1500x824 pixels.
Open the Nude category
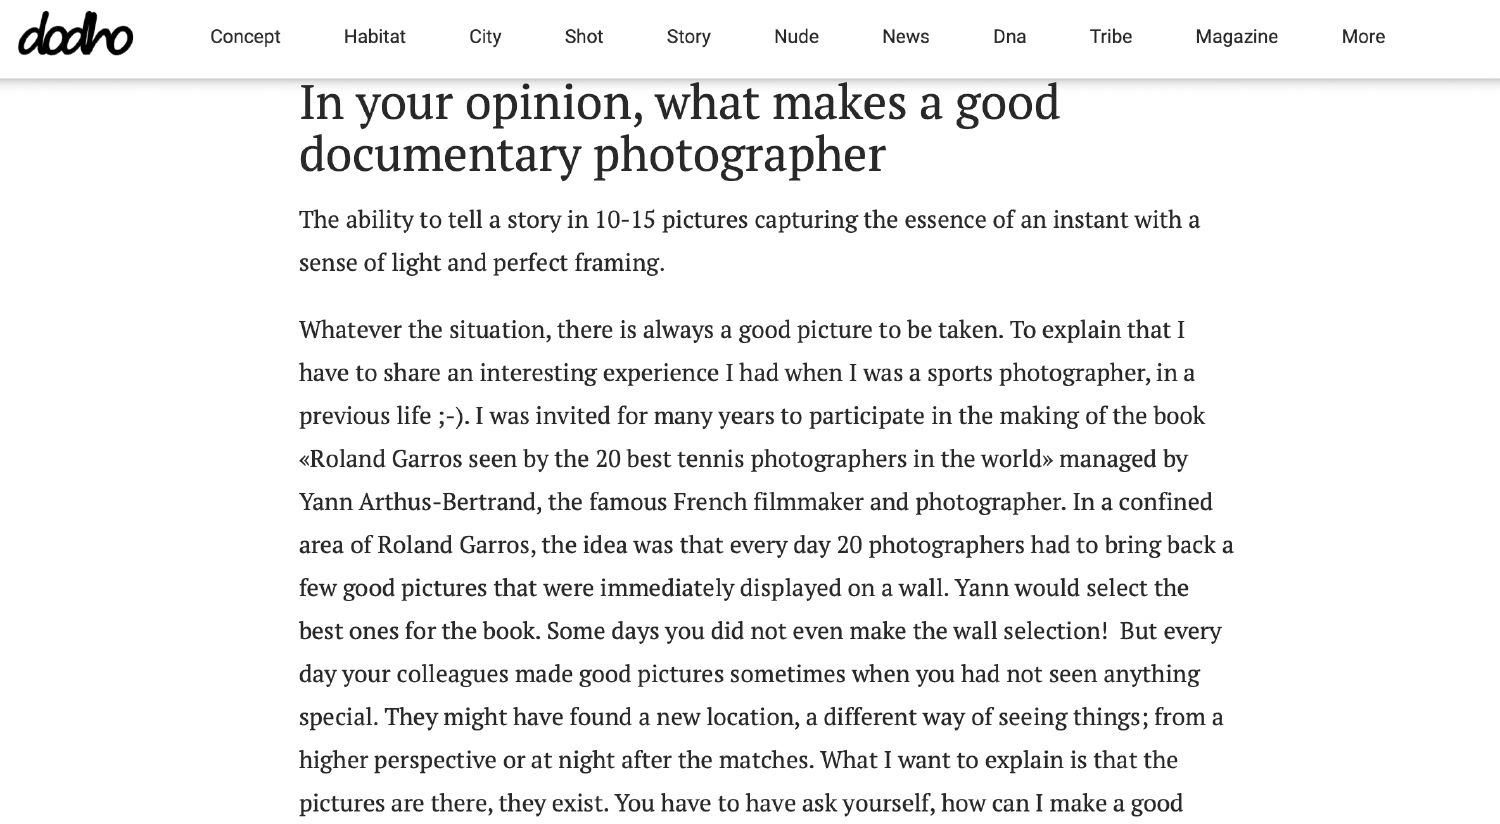pos(796,37)
